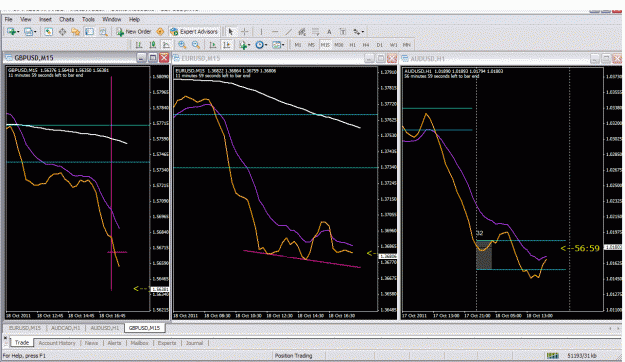Switch to the line chart icon
Viewport: 625px width, 362px height.
[x=166, y=45]
